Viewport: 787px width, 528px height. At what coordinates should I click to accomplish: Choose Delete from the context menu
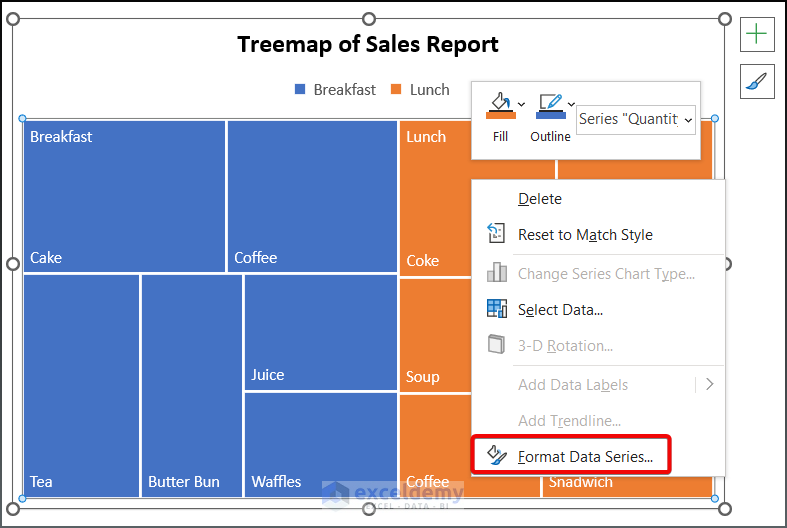coord(540,199)
